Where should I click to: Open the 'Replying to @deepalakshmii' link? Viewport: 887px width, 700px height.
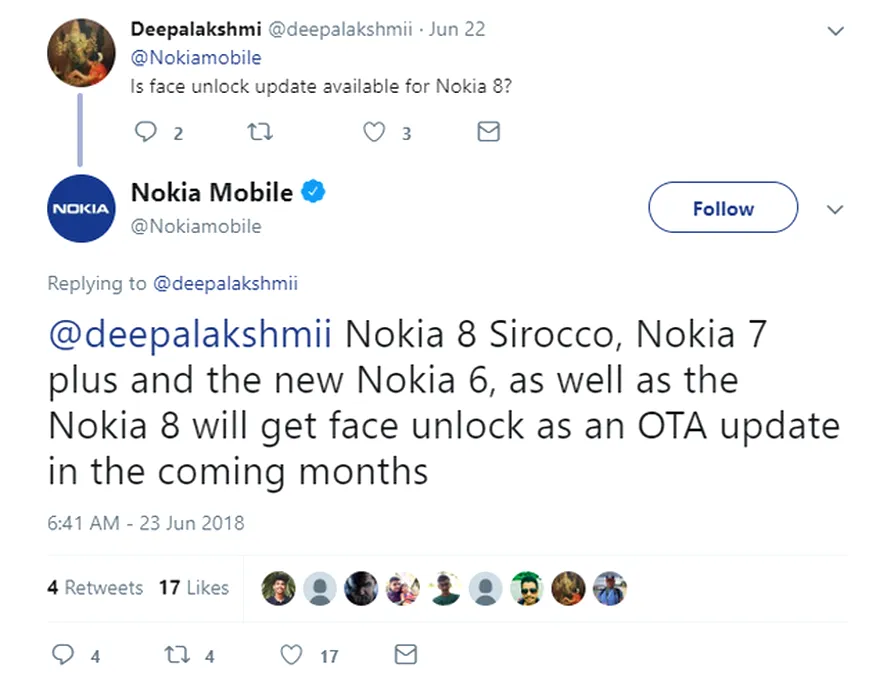tap(225, 283)
